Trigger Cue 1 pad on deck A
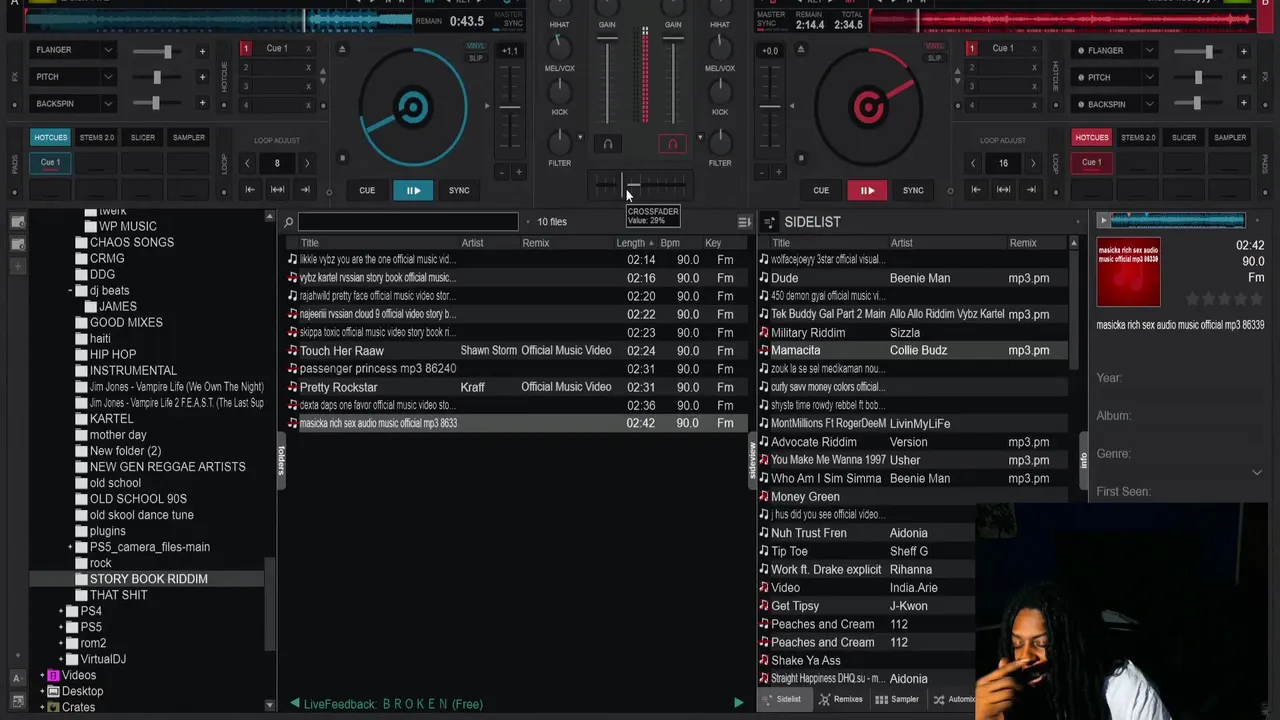 click(50, 163)
